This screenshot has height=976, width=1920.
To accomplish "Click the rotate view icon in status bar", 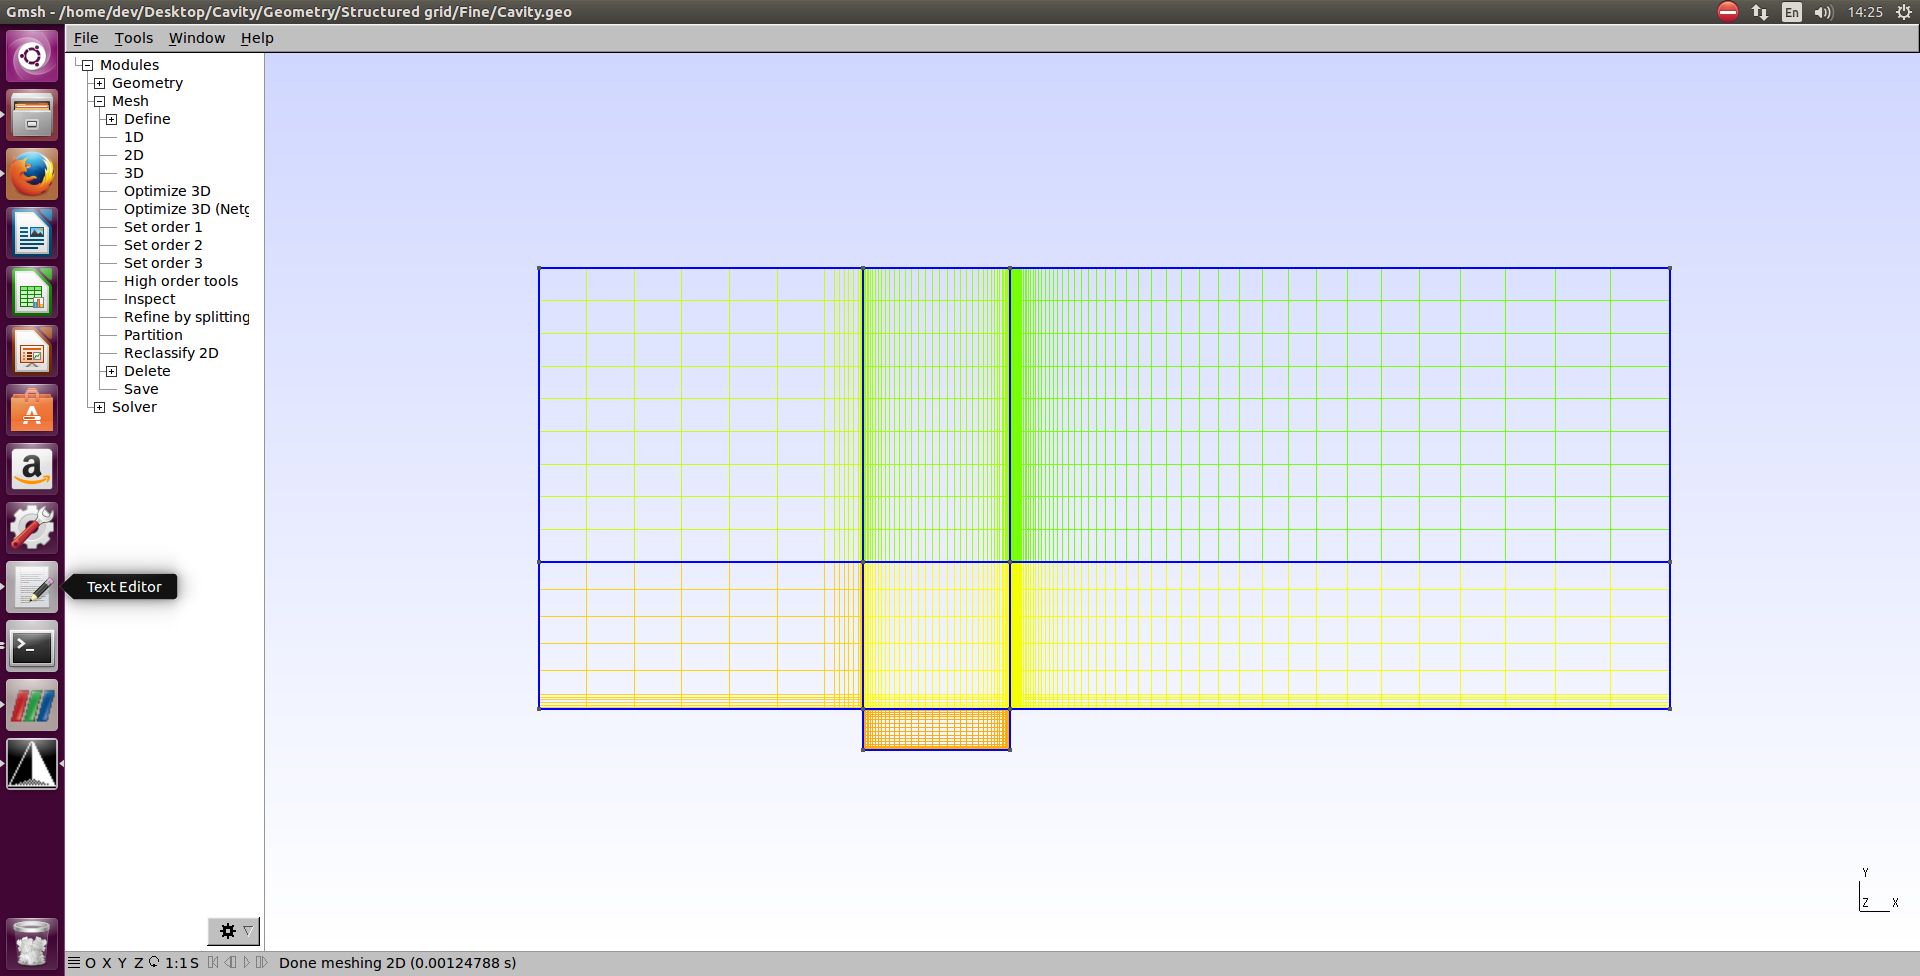I will pyautogui.click(x=154, y=962).
